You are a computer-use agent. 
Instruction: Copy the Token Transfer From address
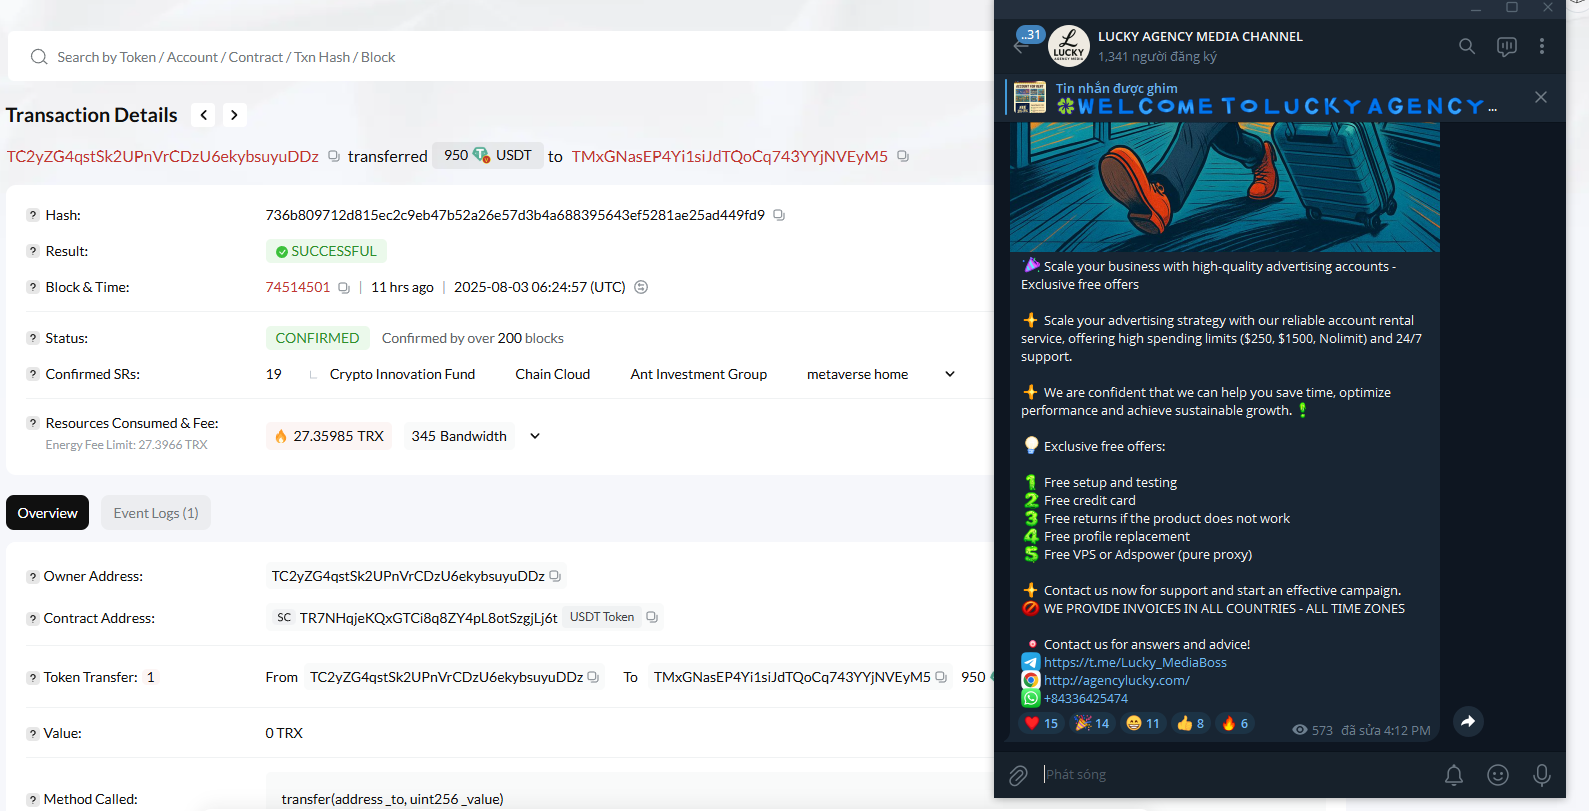(x=593, y=677)
